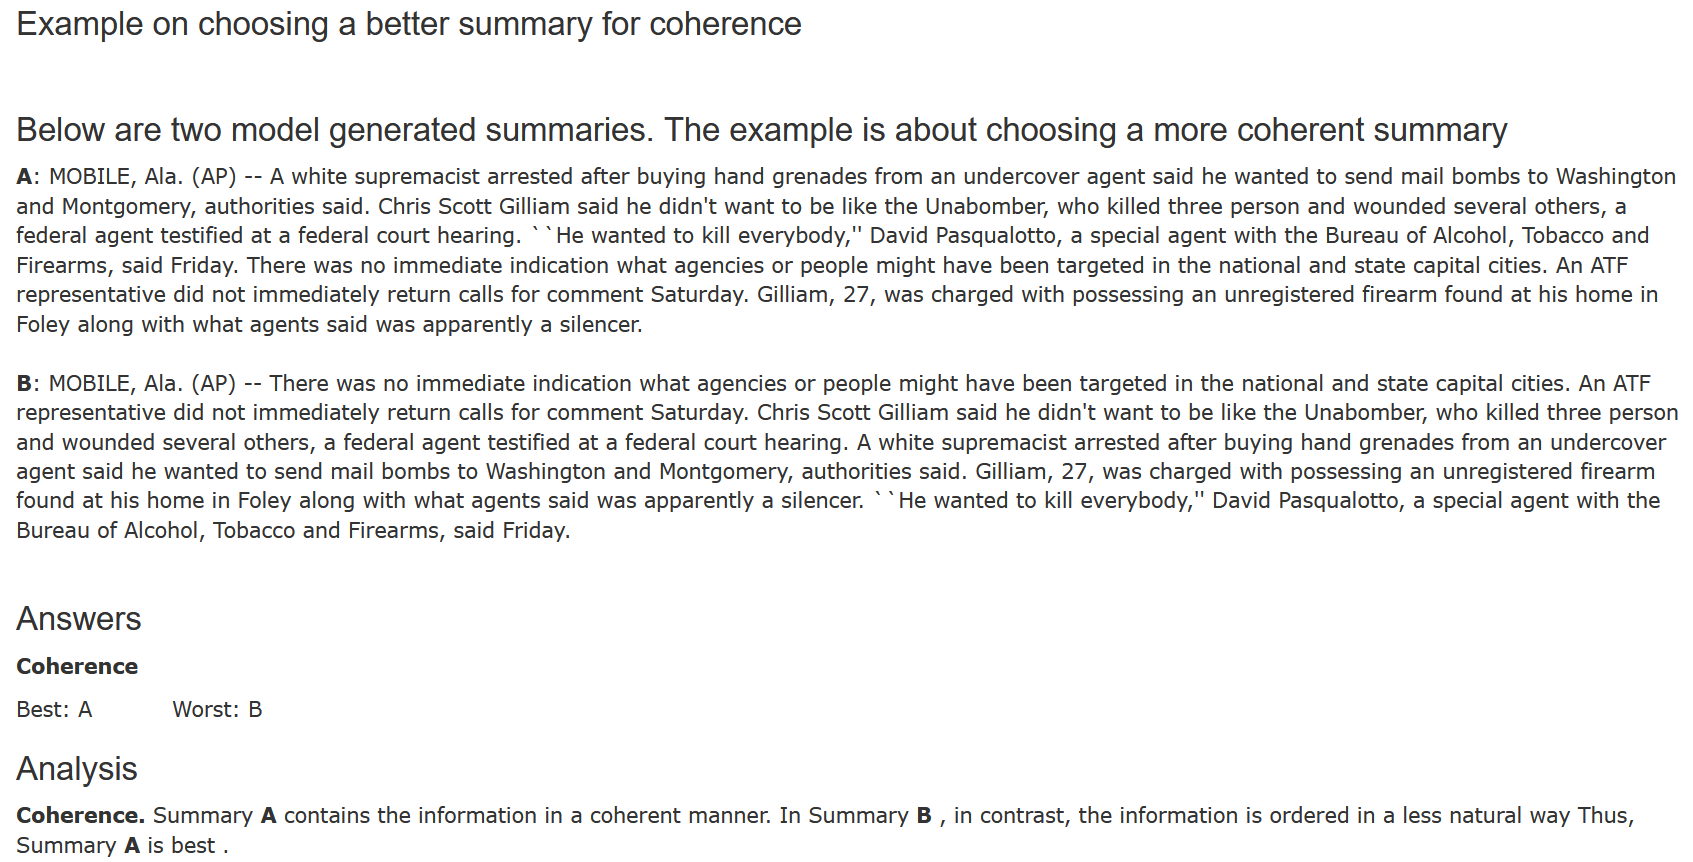
Task: Click bold 'A' in 'Summary A is best'
Action: [132, 846]
